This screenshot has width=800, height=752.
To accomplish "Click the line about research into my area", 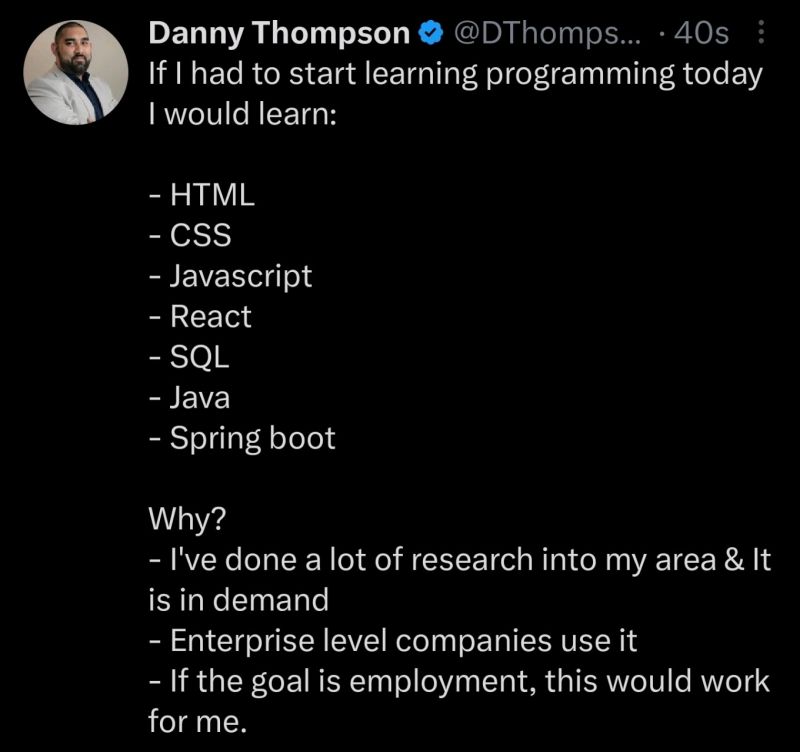I will [x=460, y=560].
